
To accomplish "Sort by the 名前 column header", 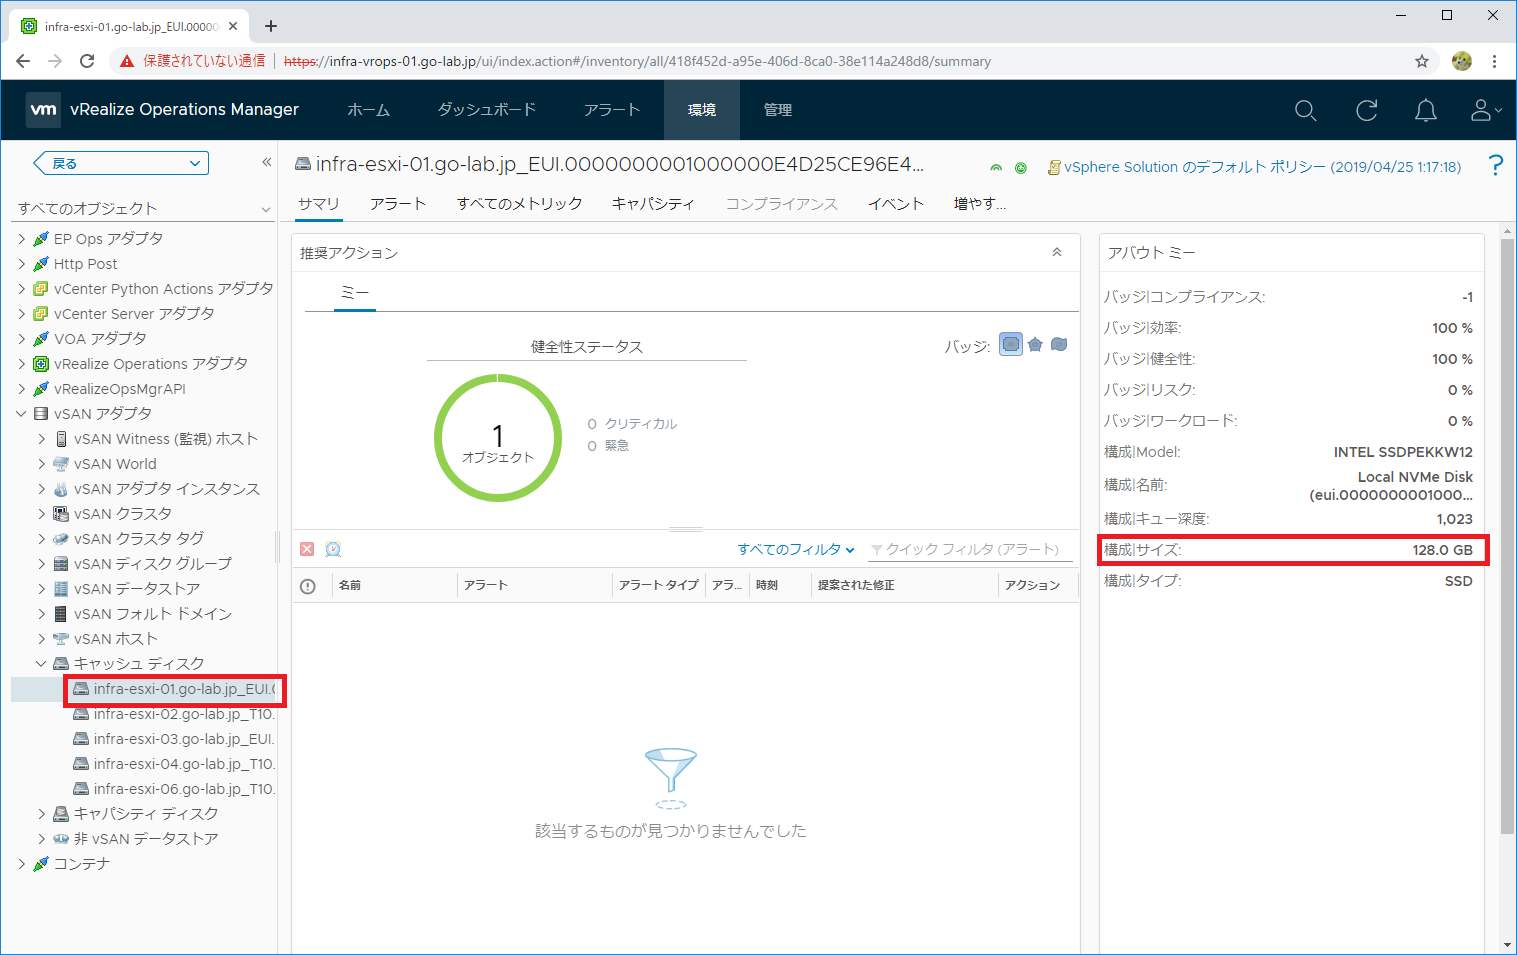I will (x=350, y=585).
